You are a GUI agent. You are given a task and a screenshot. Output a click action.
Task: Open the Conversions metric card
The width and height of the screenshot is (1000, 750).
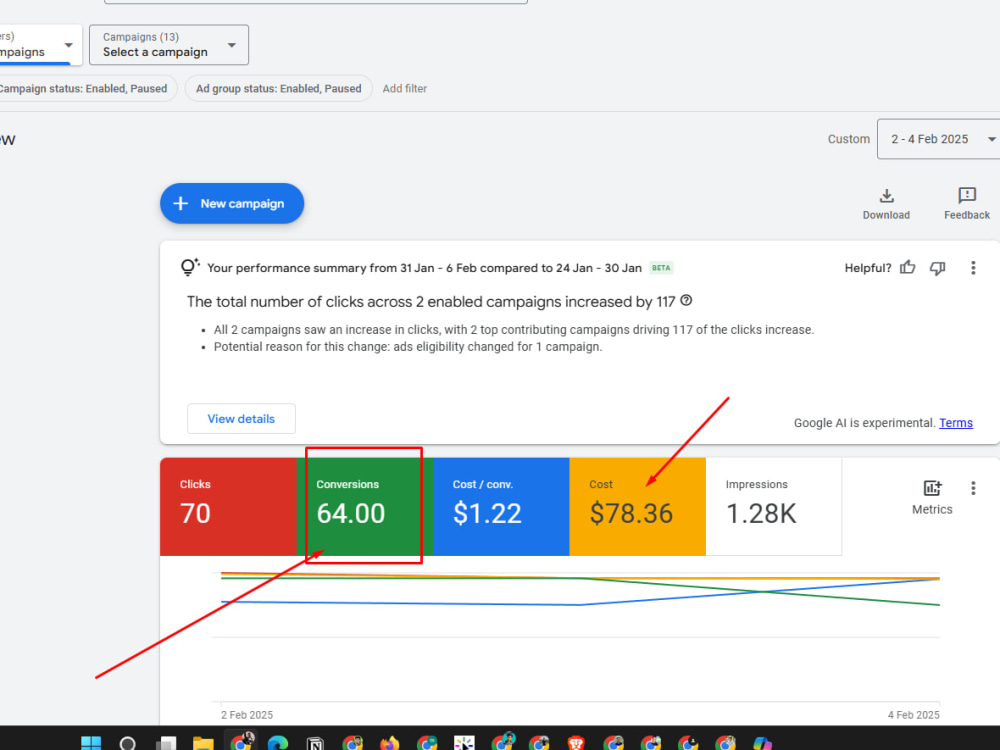tap(365, 506)
